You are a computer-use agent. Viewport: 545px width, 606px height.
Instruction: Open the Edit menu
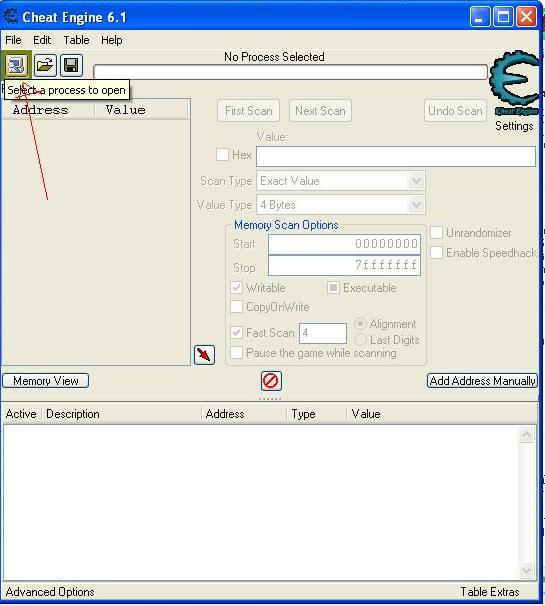(42, 40)
